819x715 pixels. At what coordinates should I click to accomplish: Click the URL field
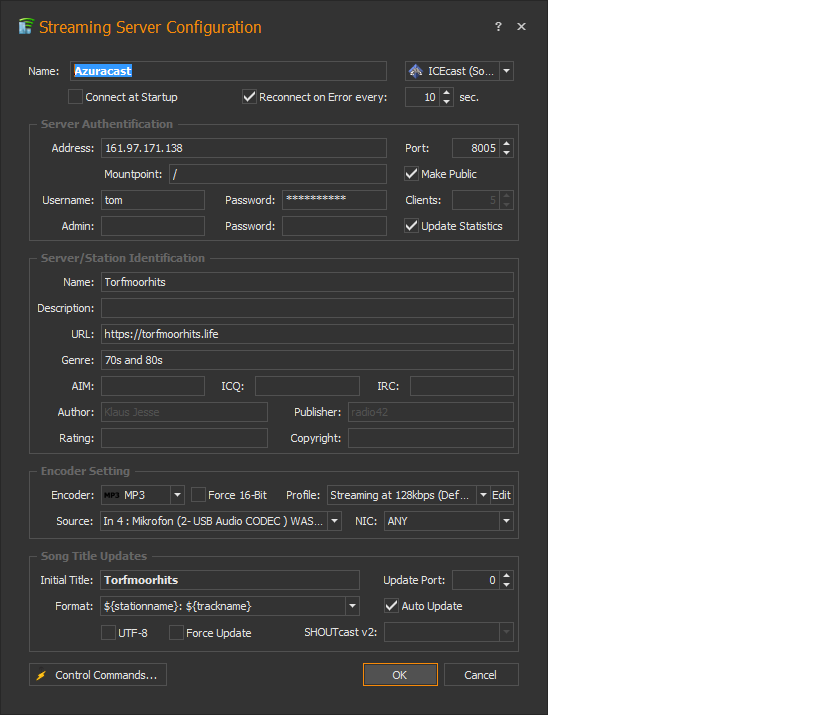pyautogui.click(x=307, y=334)
